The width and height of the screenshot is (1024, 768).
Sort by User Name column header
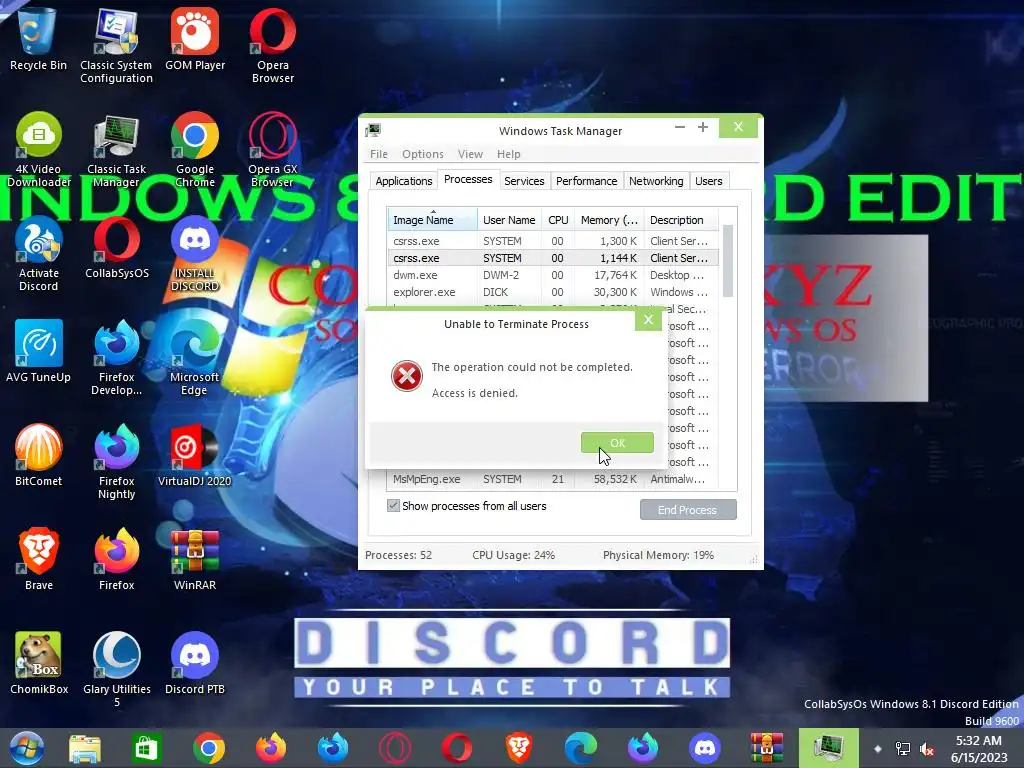509,220
